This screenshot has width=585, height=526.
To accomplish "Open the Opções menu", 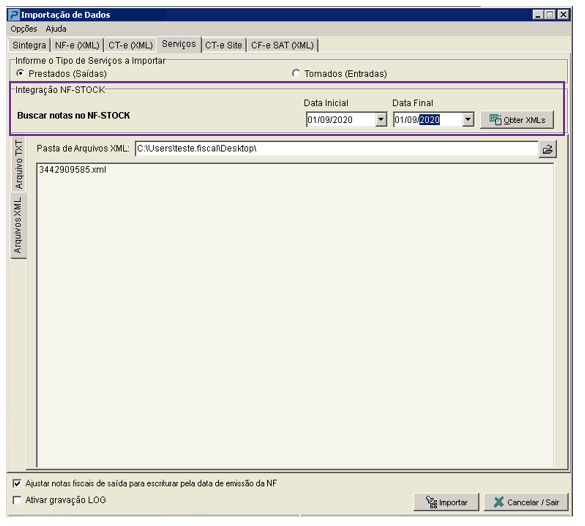I will [x=24, y=29].
